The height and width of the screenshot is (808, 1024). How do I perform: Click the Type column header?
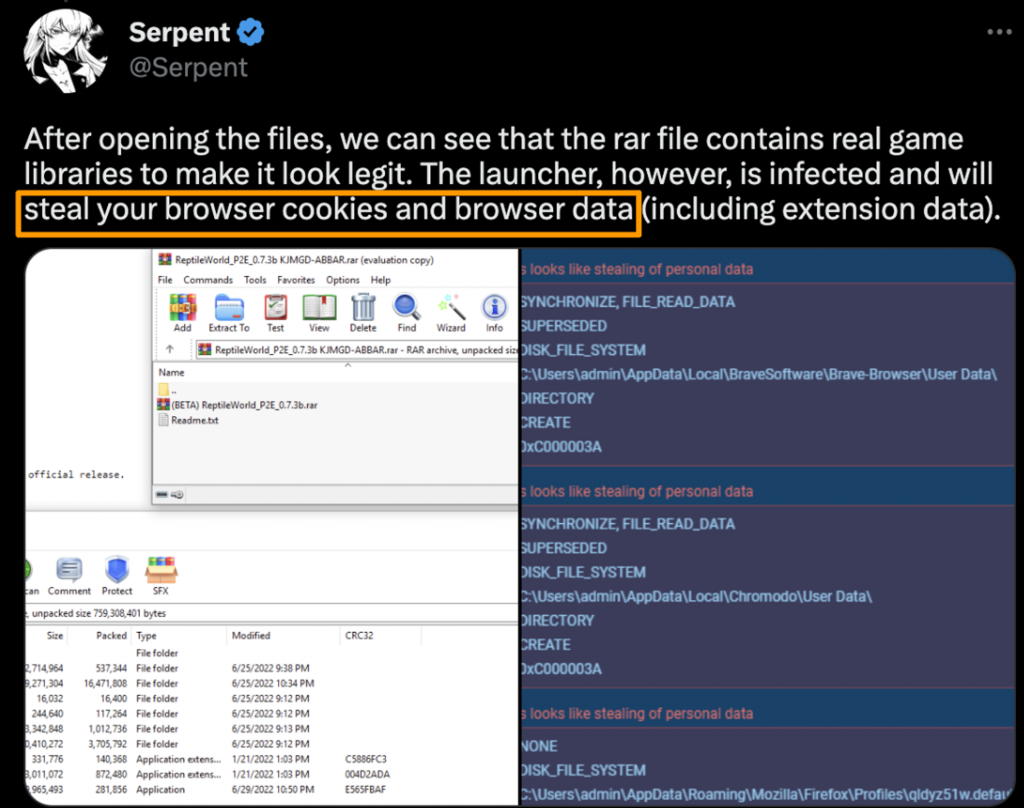pyautogui.click(x=146, y=636)
